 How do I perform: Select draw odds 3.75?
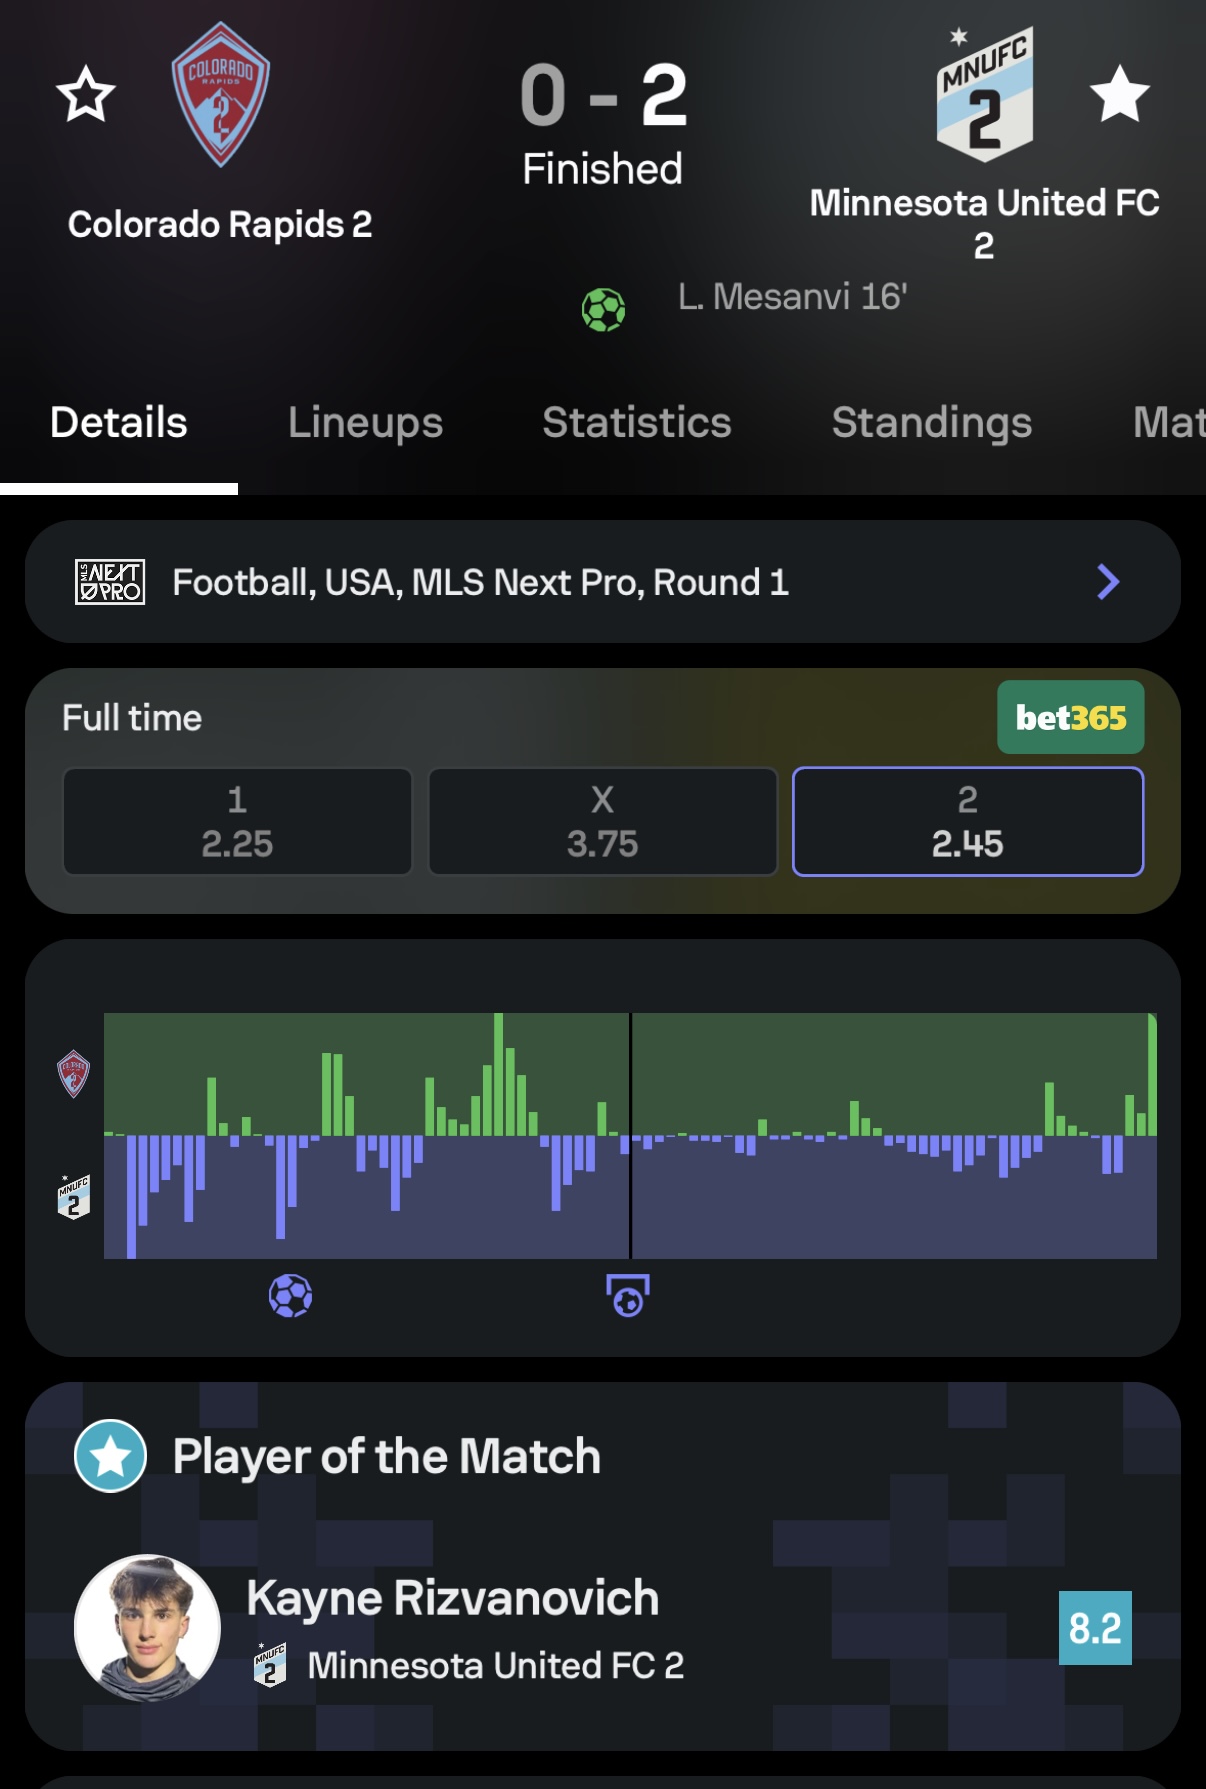click(x=603, y=822)
